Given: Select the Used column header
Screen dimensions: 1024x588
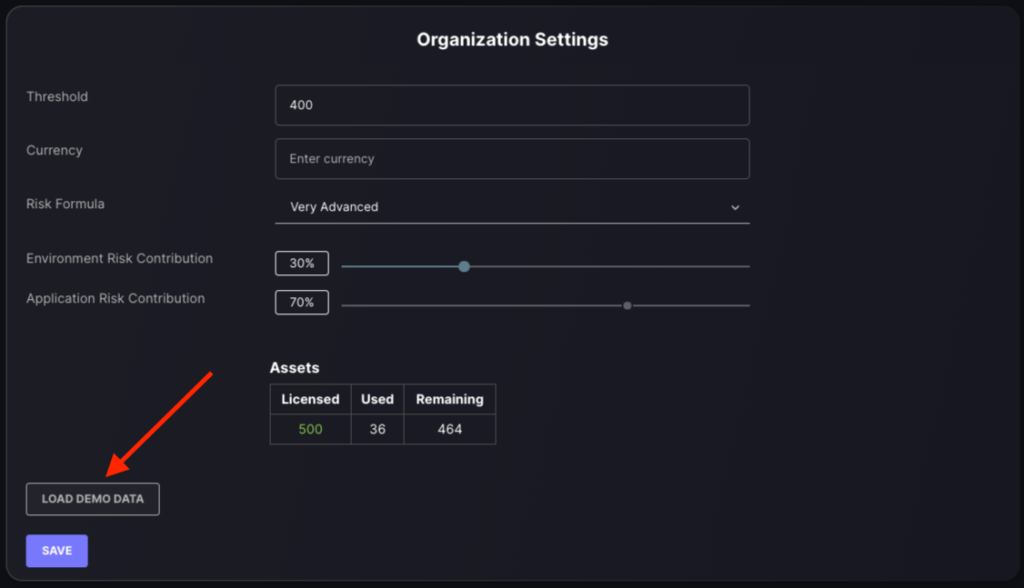Looking at the screenshot, I should tap(377, 399).
